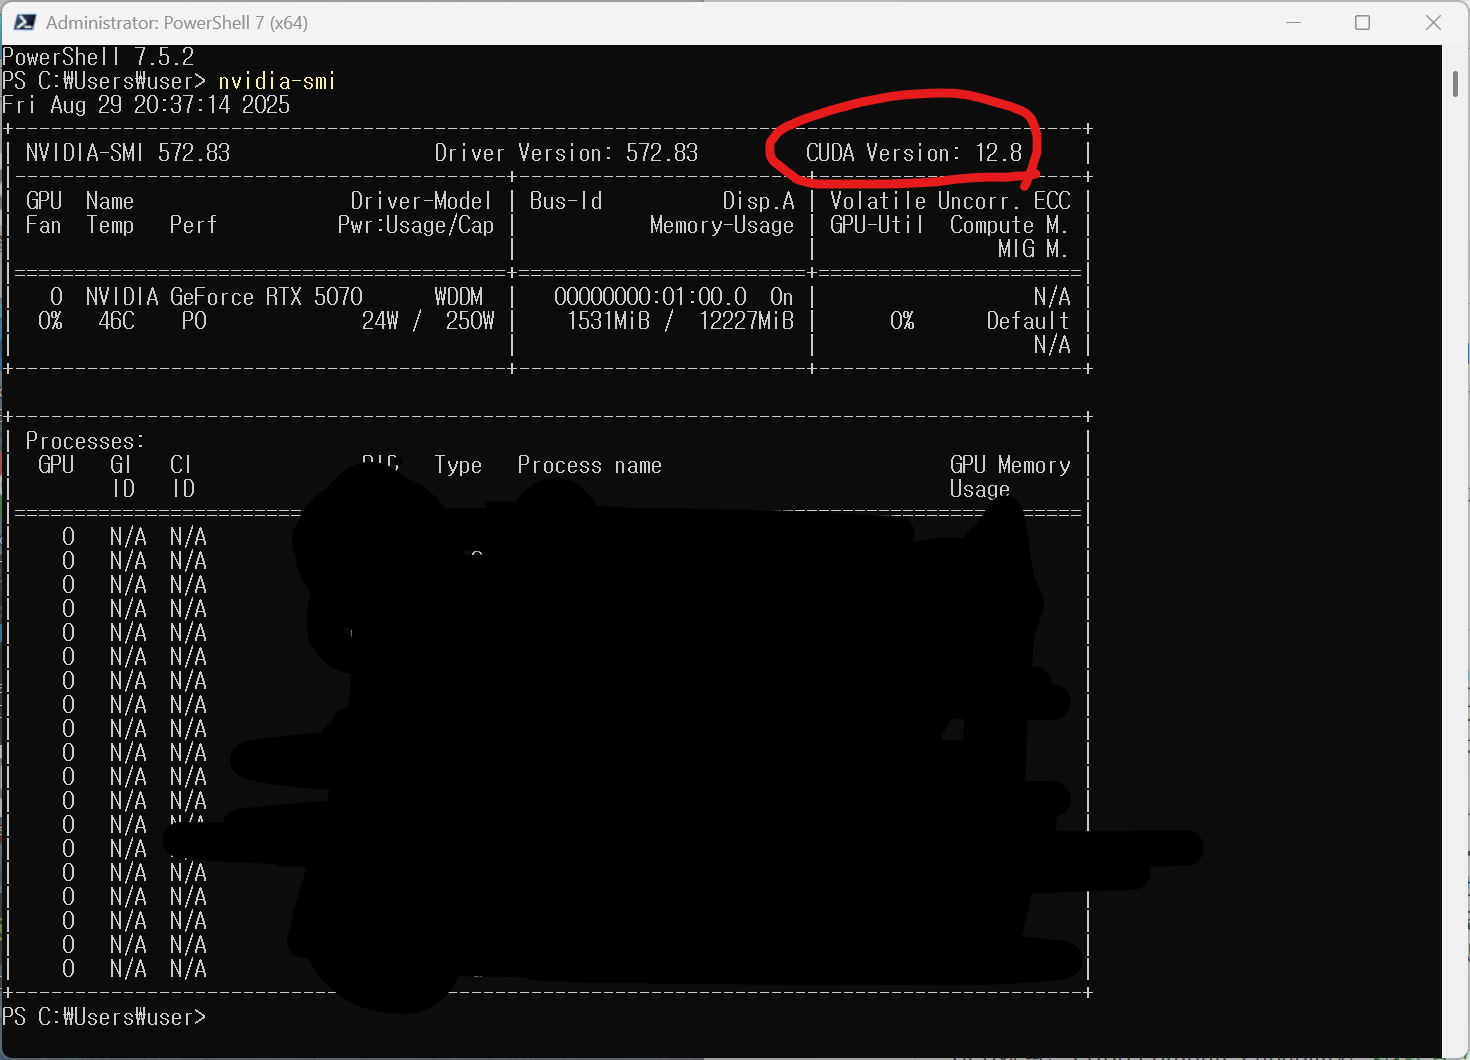The height and width of the screenshot is (1060, 1470).
Task: Minimize the PowerShell window
Action: (1293, 22)
